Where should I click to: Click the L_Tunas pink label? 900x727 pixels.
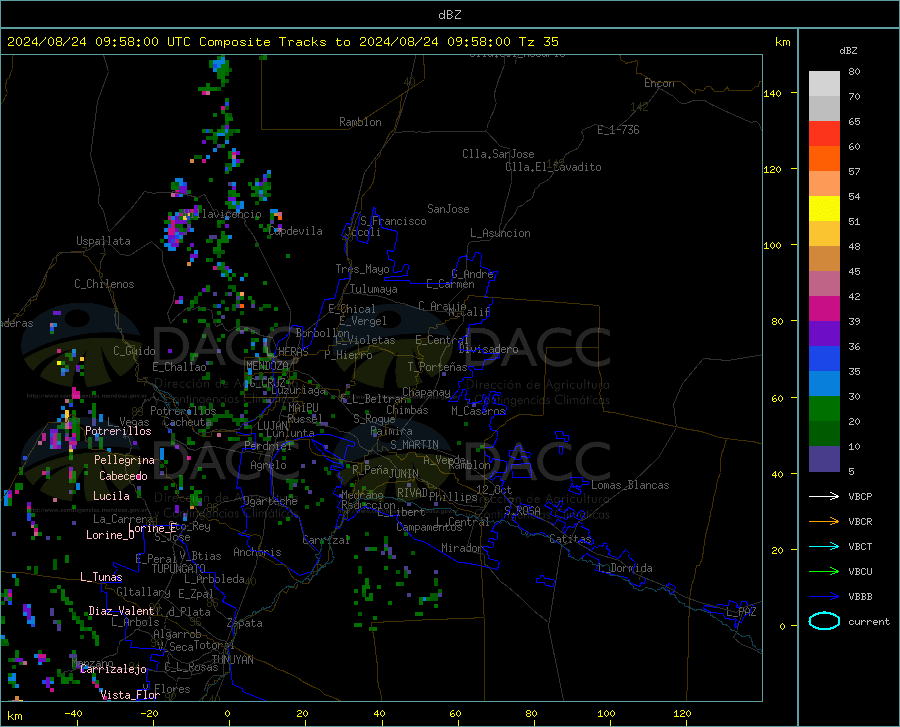[101, 577]
